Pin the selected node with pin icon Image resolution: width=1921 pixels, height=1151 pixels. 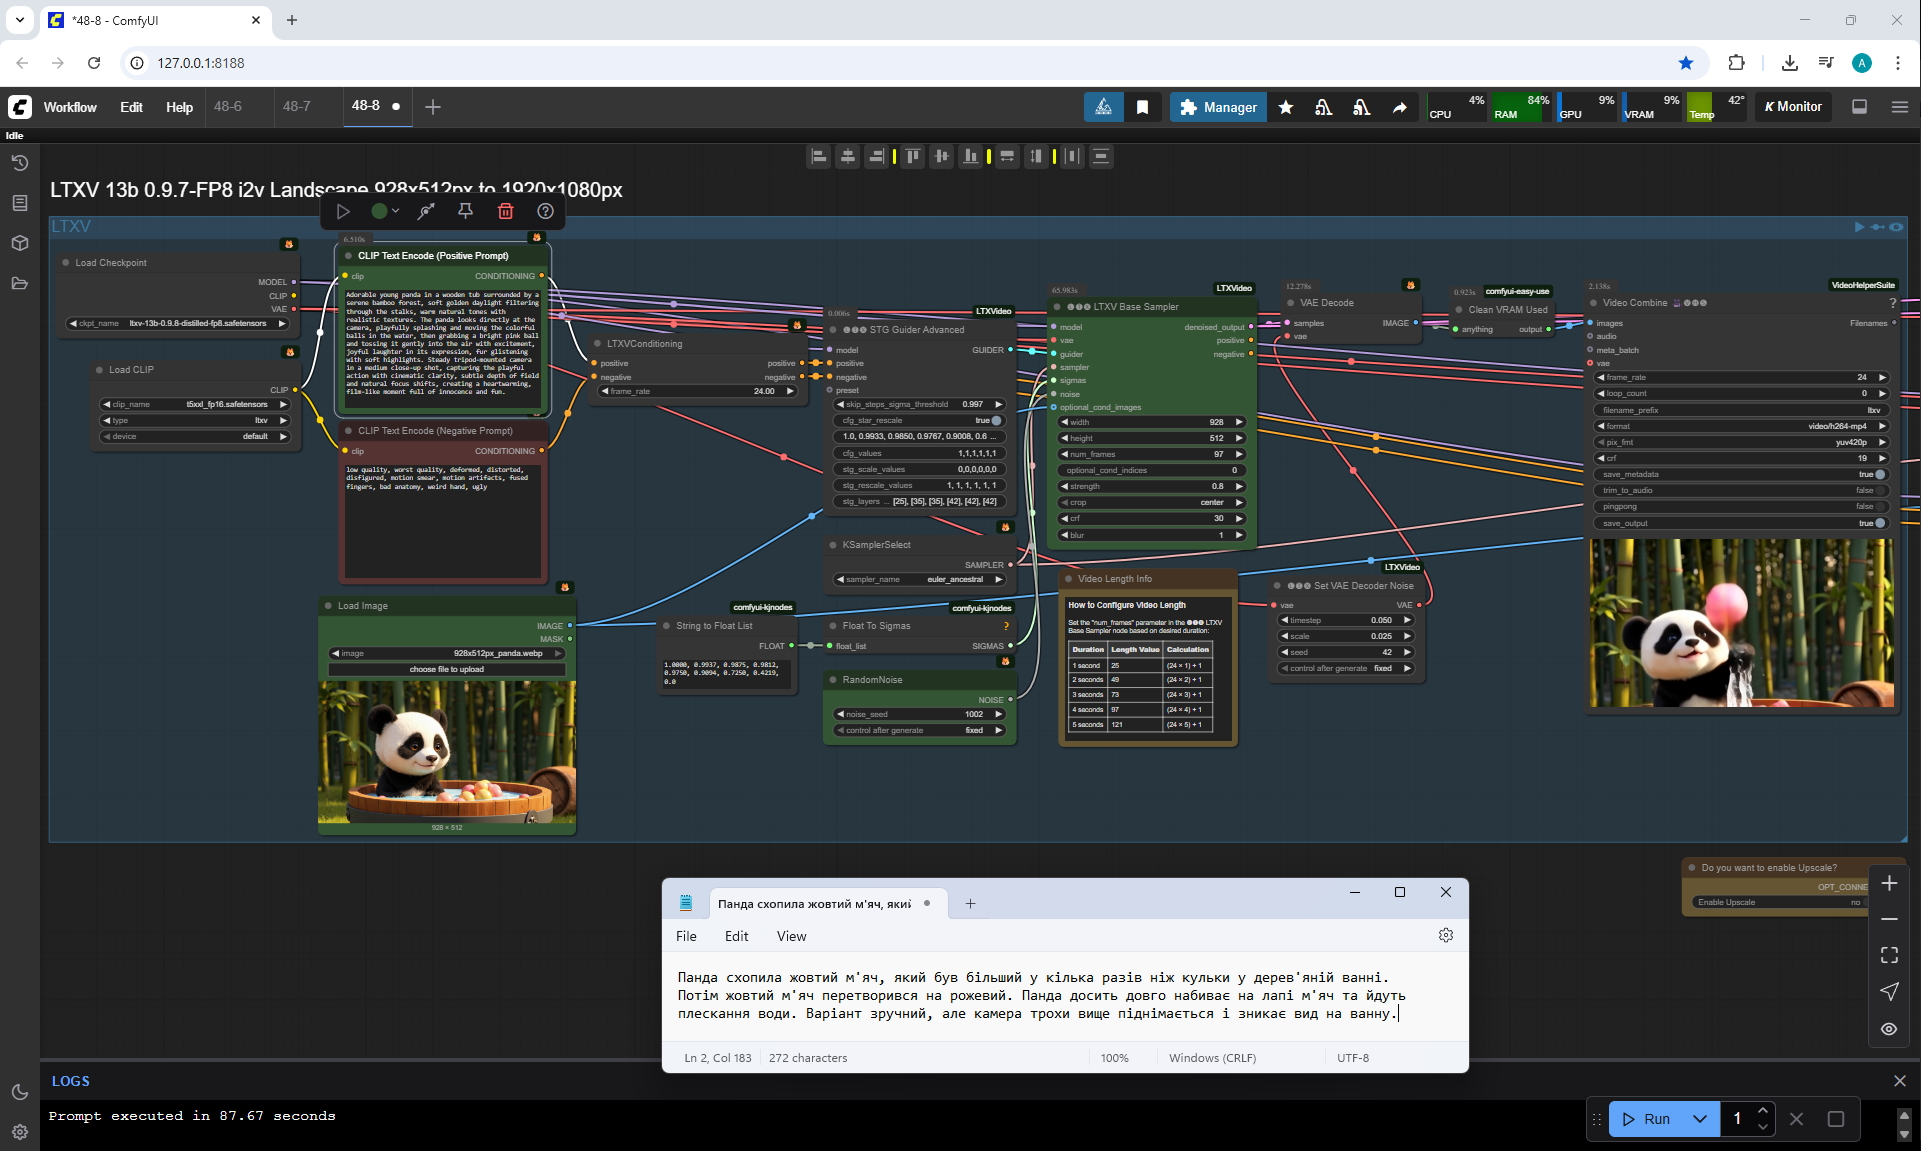coord(465,211)
